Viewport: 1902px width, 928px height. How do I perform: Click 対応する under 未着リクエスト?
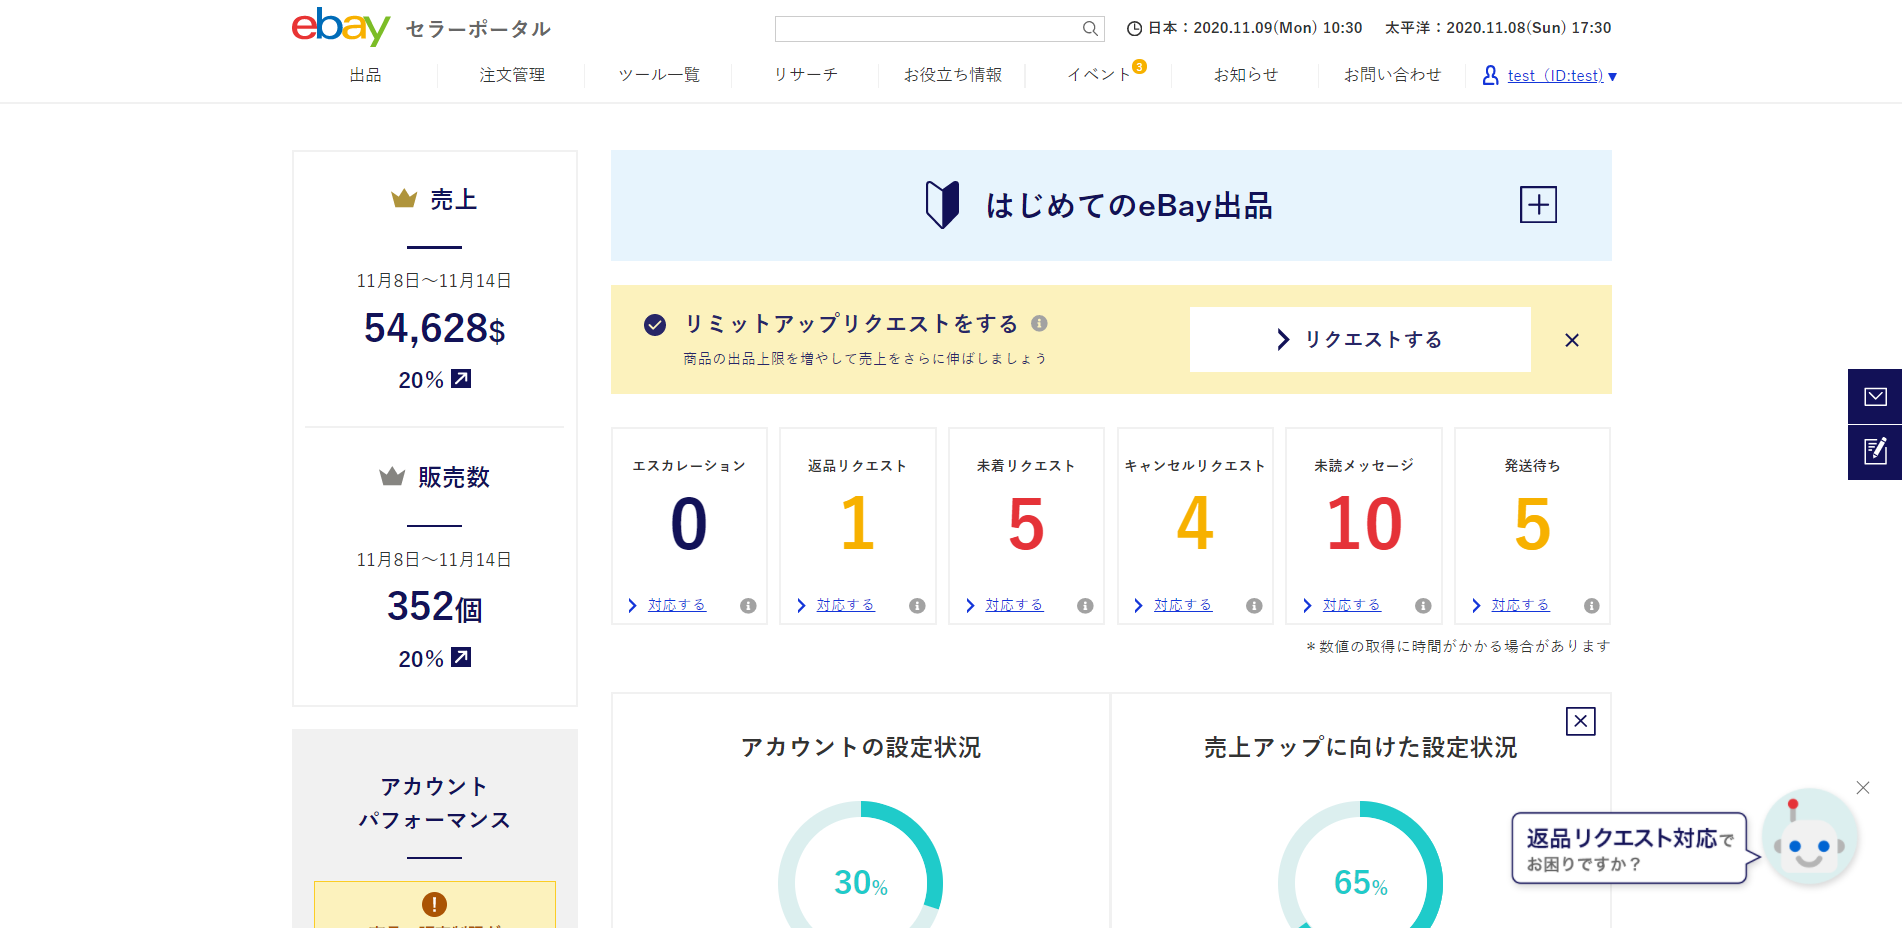[x=1014, y=605]
